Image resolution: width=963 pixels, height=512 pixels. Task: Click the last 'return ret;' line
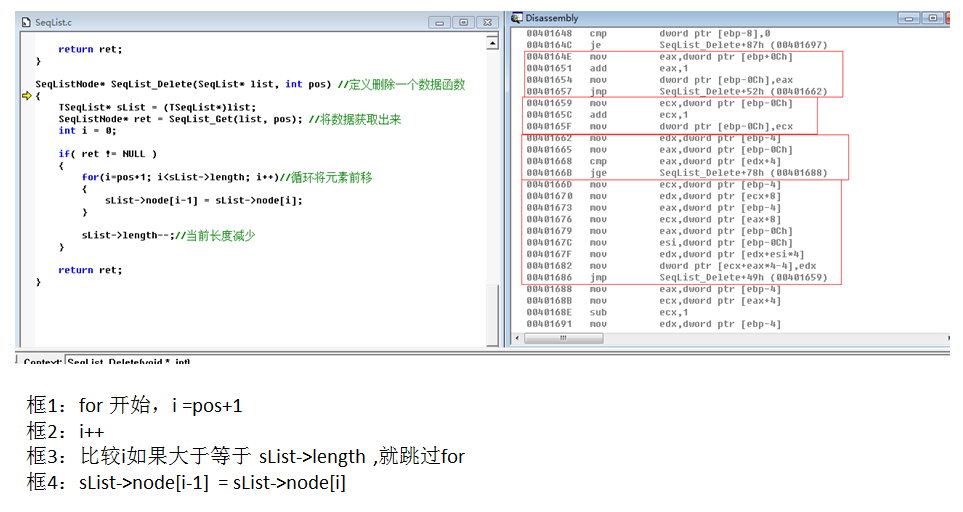coord(90,270)
